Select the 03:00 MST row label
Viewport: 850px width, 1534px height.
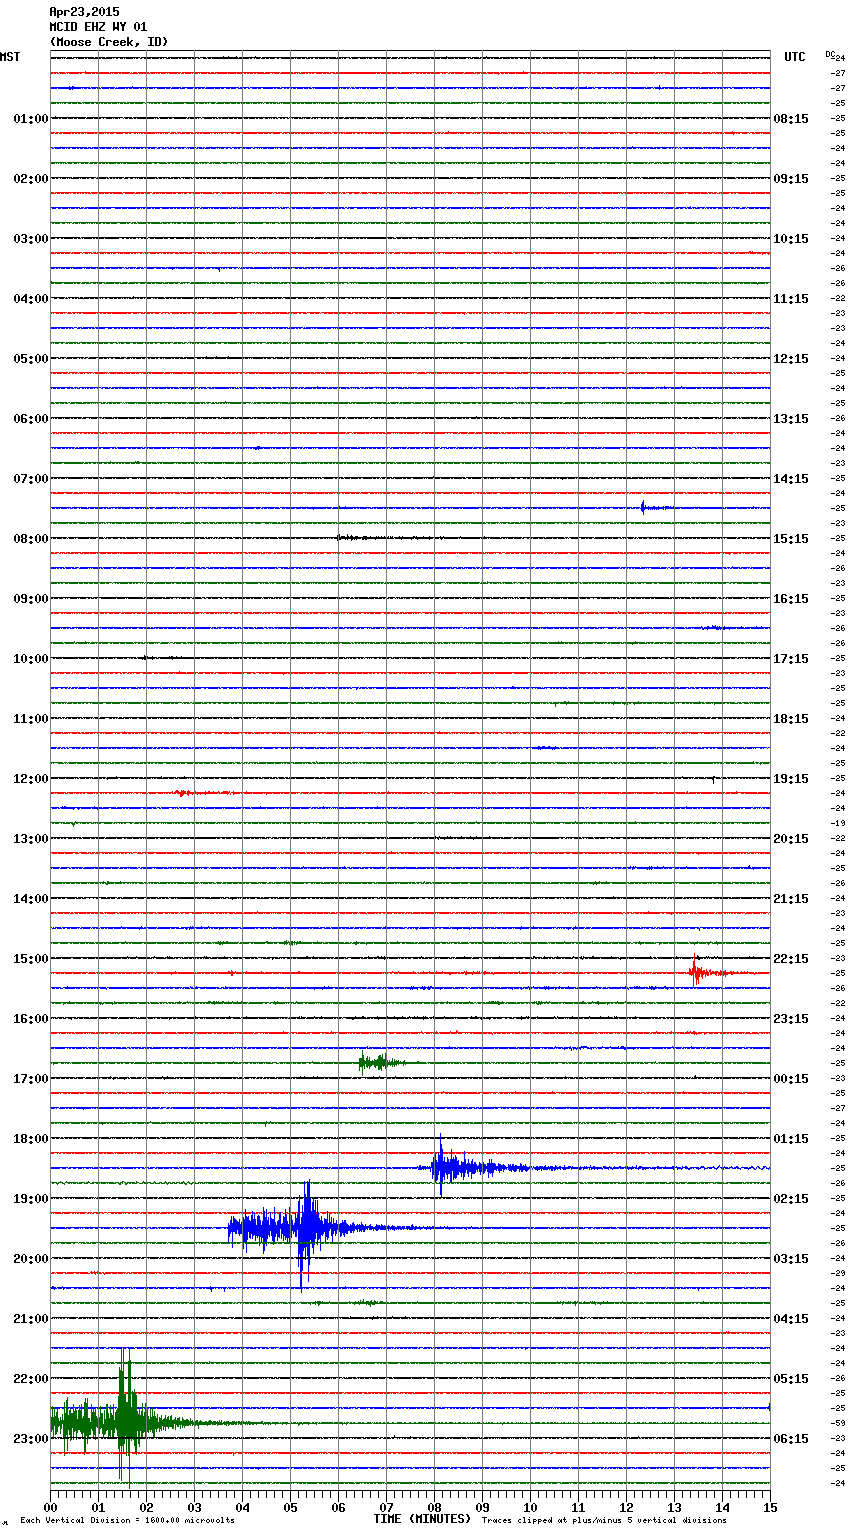pos(31,239)
